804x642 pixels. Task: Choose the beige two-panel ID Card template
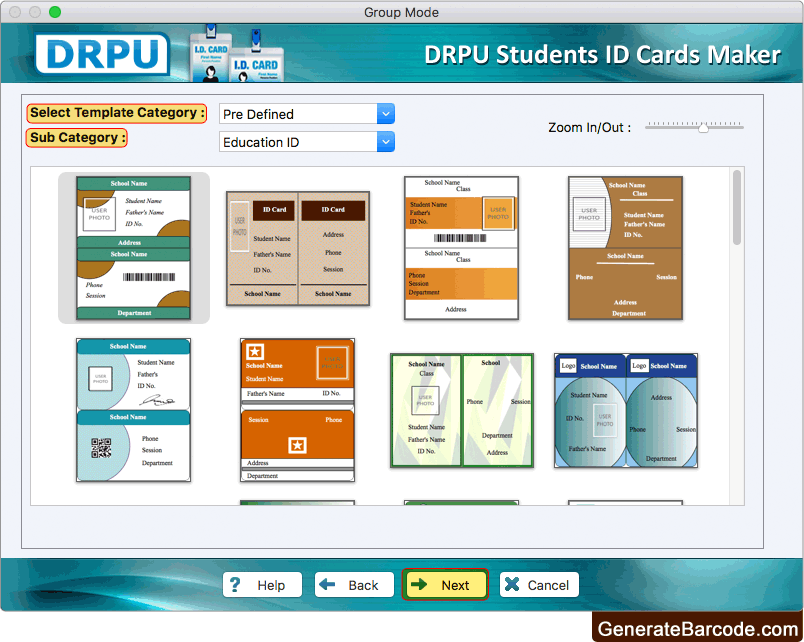pyautogui.click(x=298, y=249)
